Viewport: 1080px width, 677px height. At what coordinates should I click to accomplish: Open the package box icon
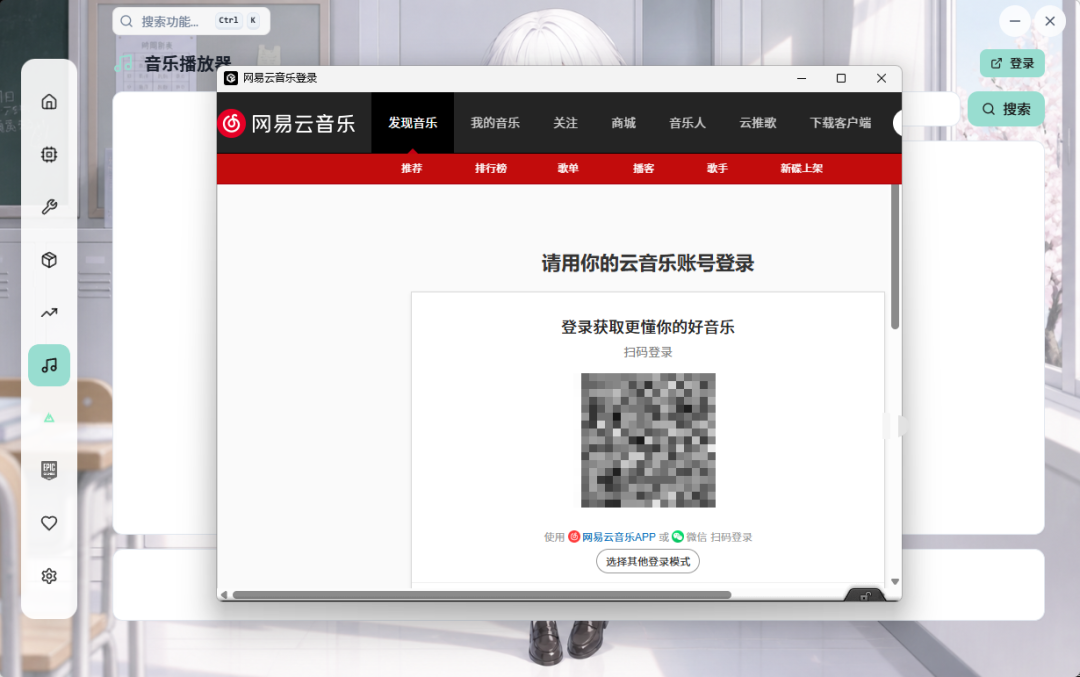coord(49,260)
